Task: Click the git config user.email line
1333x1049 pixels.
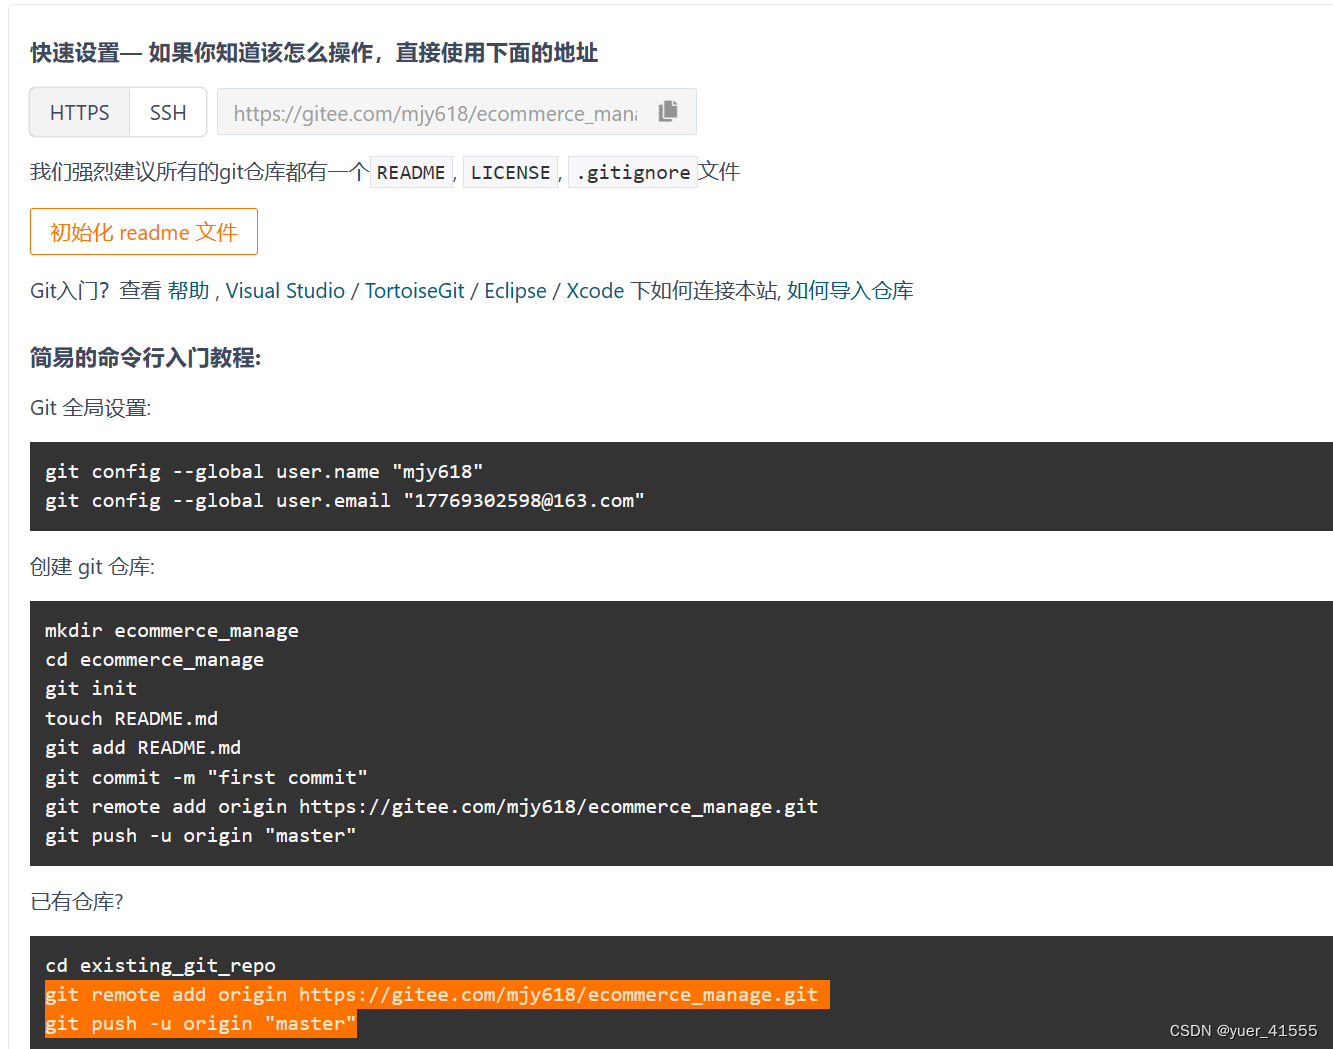Action: tap(345, 500)
